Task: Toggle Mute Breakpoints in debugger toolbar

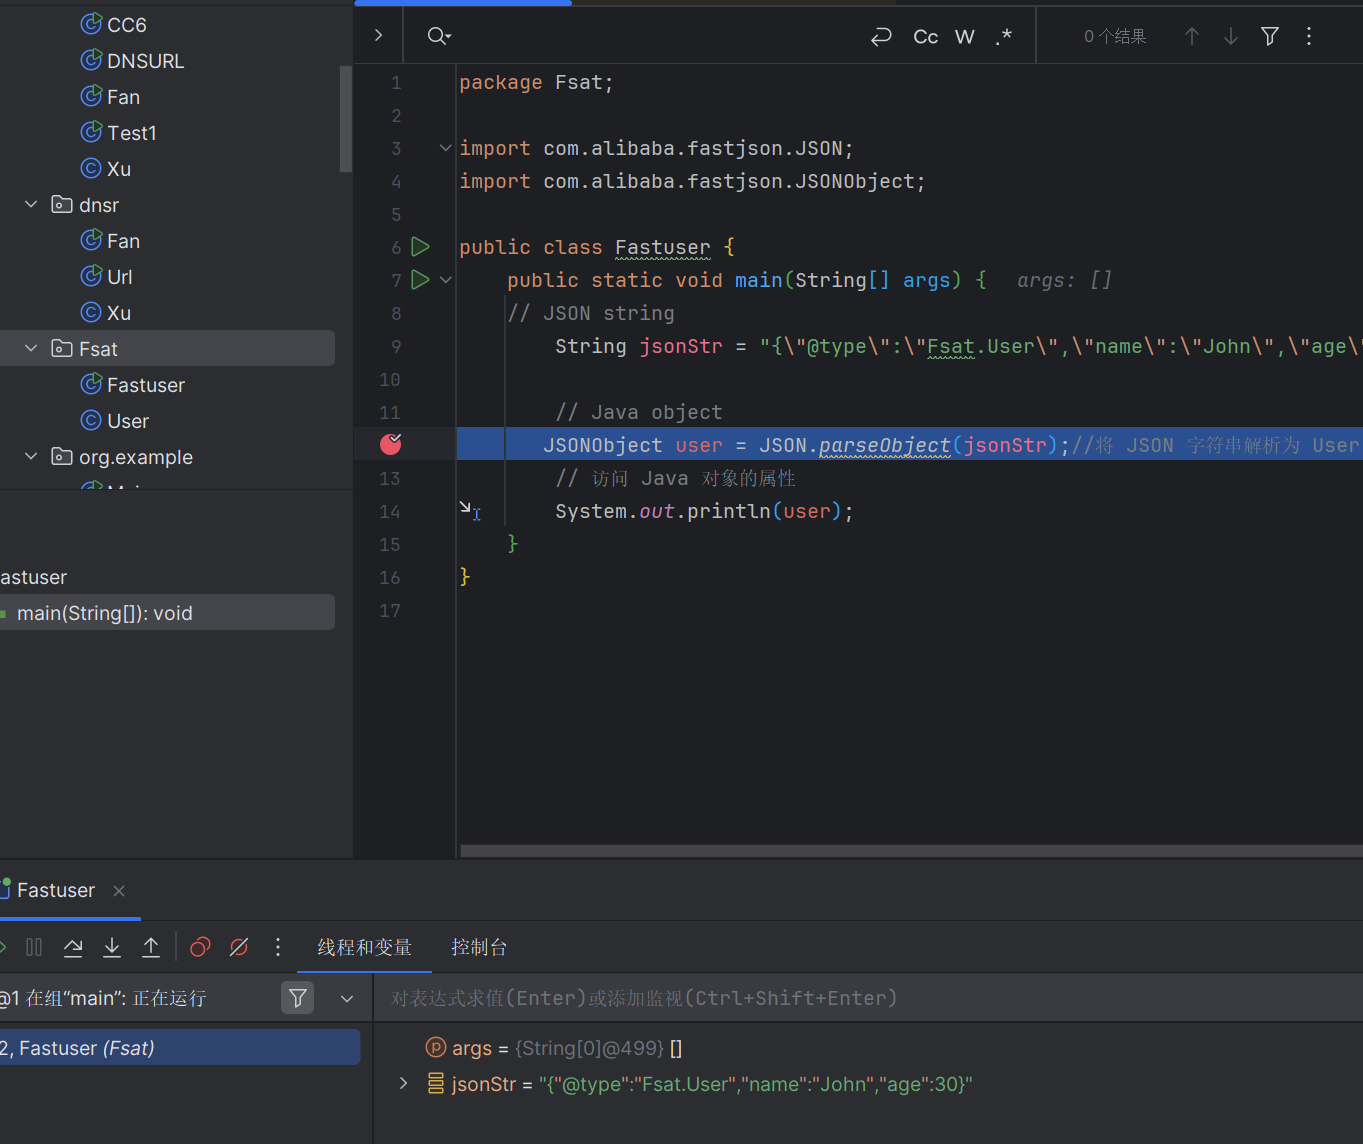Action: point(239,947)
